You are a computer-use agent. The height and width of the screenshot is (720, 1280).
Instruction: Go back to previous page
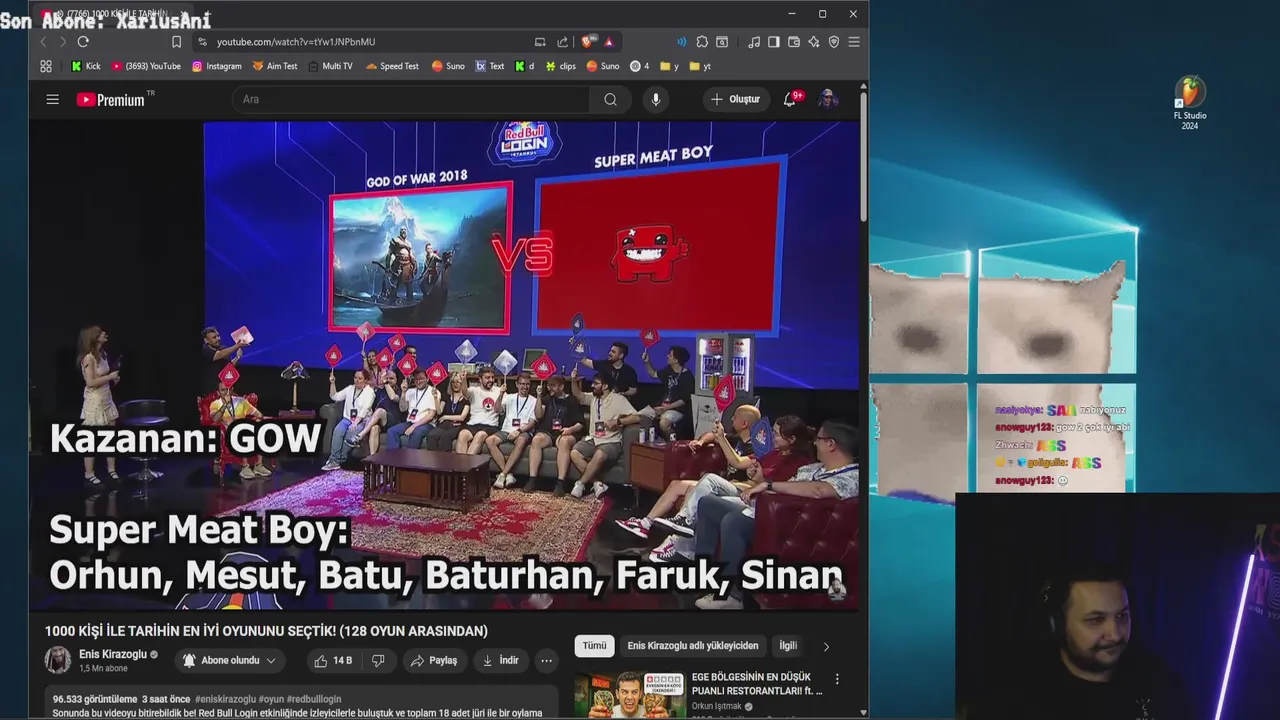pyautogui.click(x=43, y=42)
